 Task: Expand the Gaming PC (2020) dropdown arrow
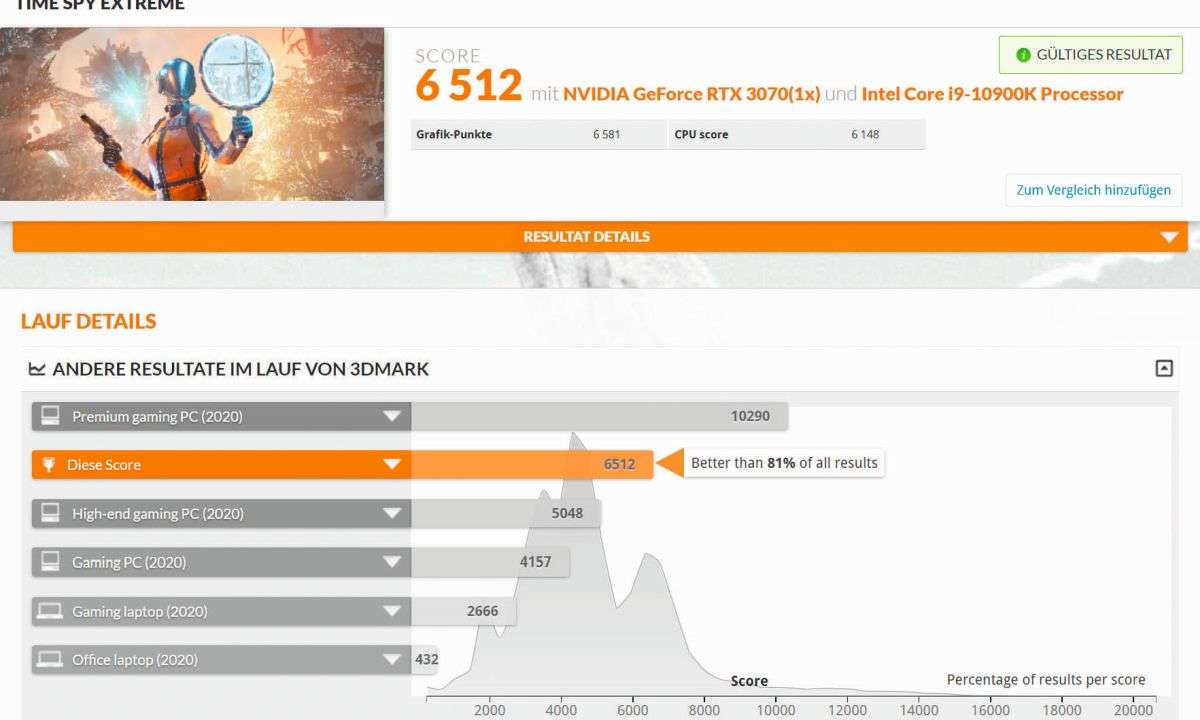click(x=392, y=562)
